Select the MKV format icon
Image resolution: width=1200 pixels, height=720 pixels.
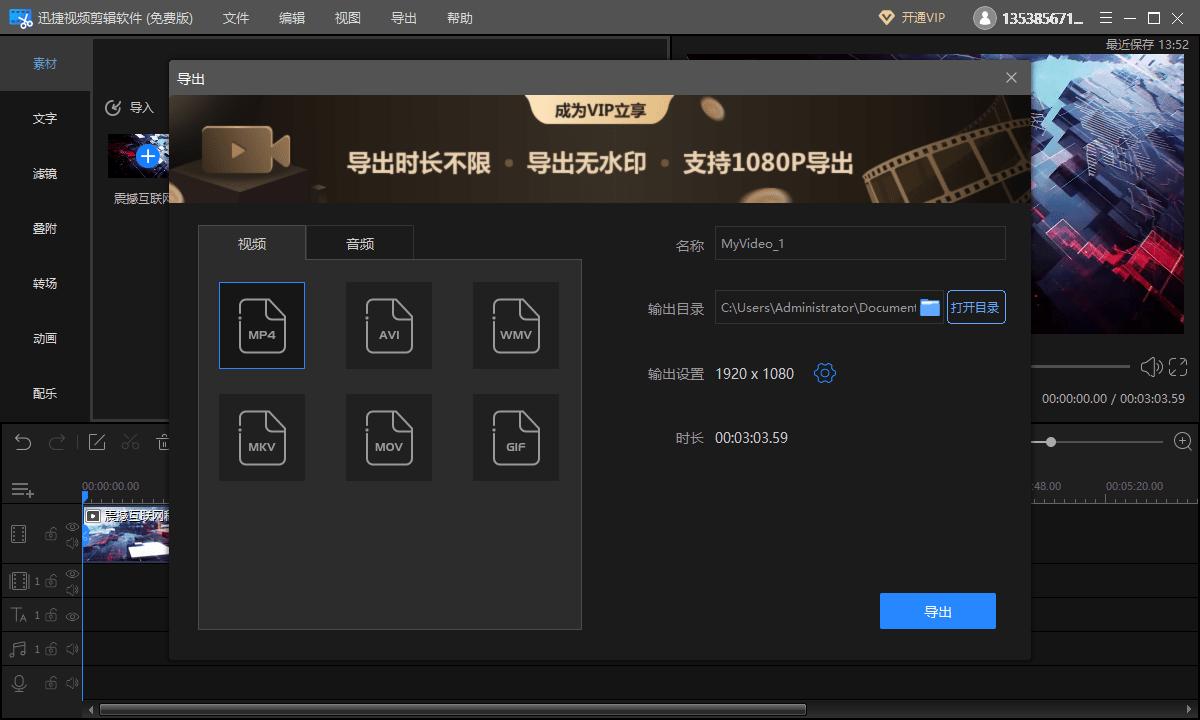point(262,437)
